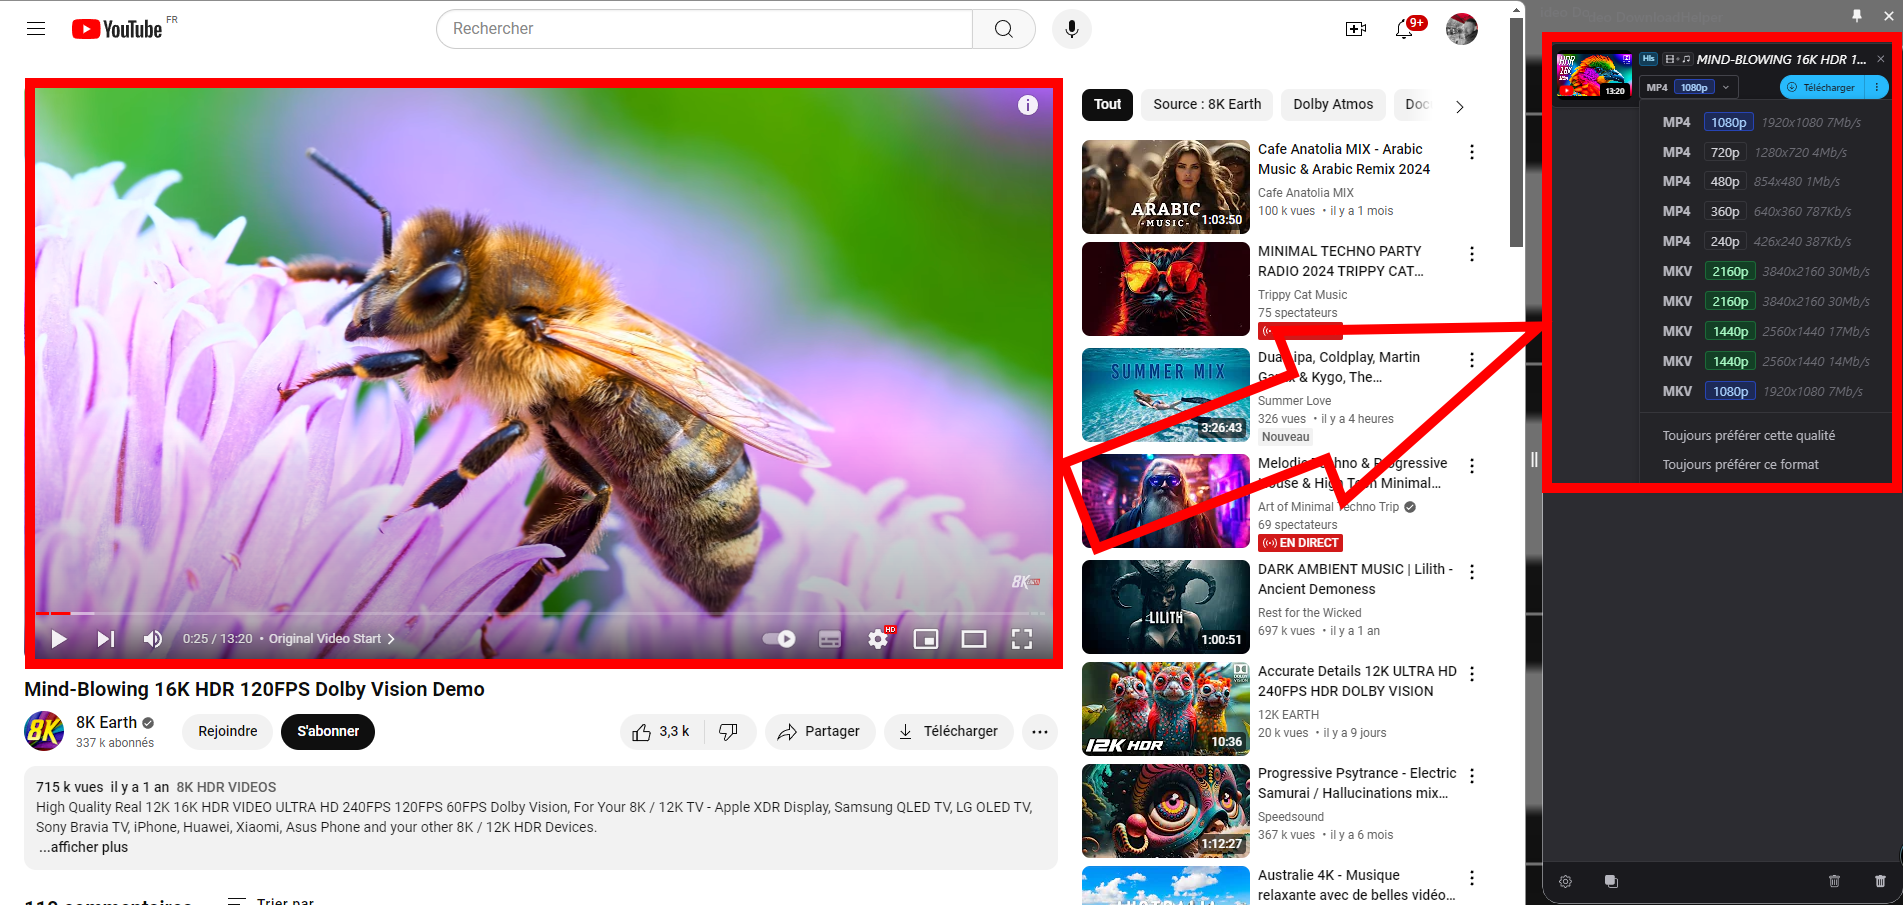
Task: Open the notifications bell
Action: tap(1405, 29)
